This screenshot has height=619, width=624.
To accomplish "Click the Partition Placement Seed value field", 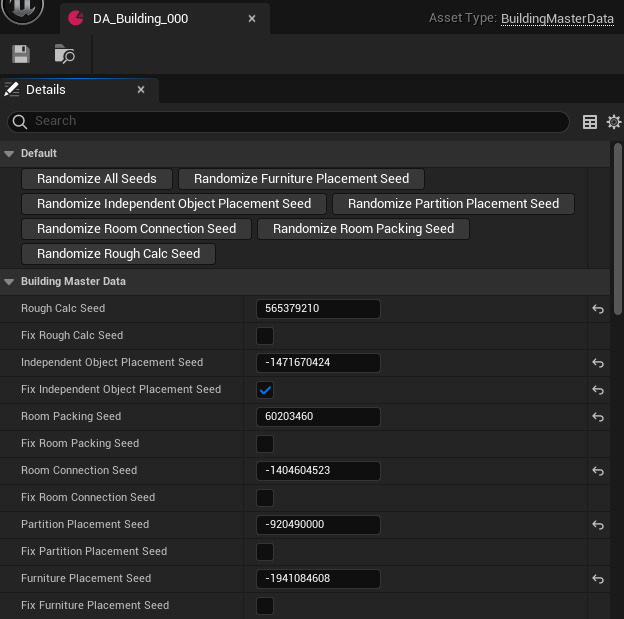I will 318,525.
